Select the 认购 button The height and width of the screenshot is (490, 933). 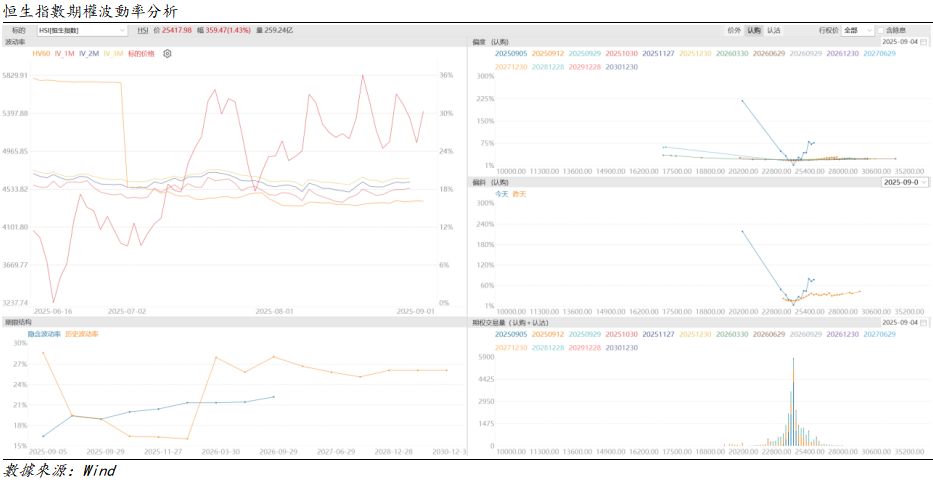754,31
